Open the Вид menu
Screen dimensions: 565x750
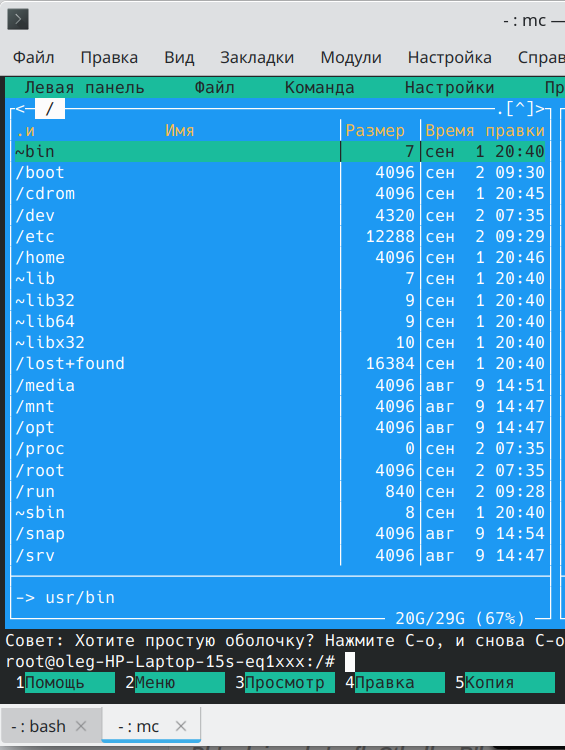(179, 57)
